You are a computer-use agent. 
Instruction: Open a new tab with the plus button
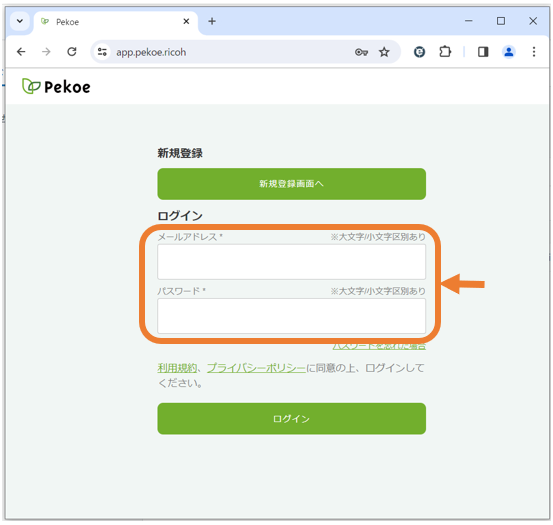[x=212, y=22]
